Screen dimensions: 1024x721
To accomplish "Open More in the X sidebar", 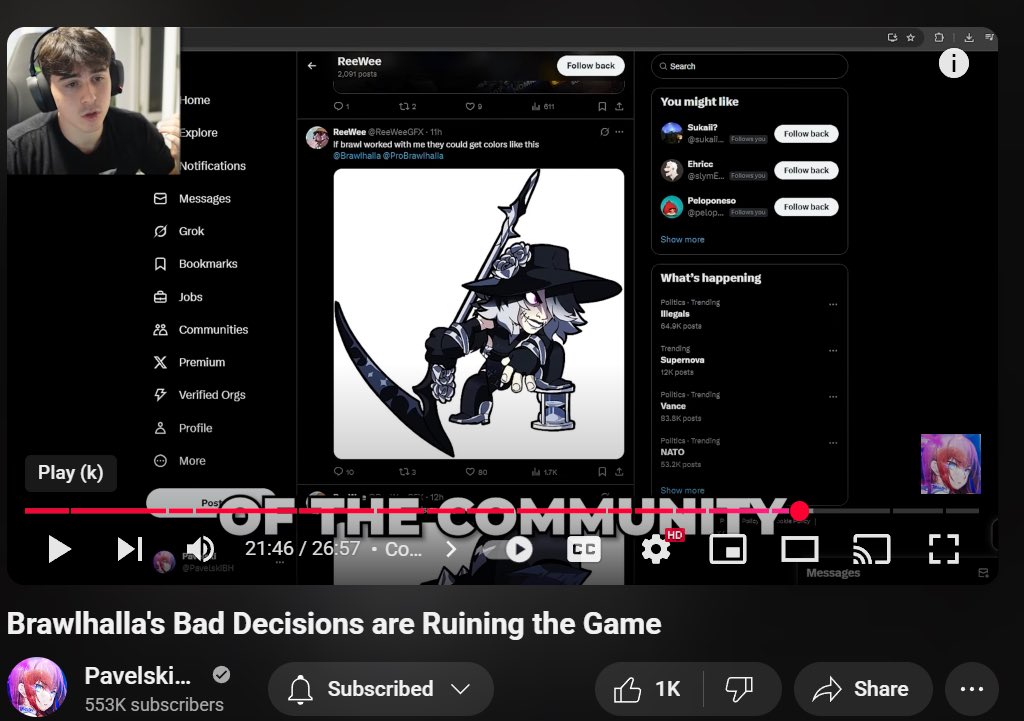I will [179, 461].
